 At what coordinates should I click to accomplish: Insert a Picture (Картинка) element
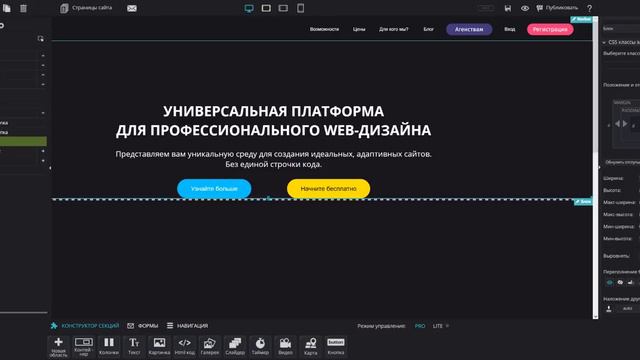[x=159, y=346]
